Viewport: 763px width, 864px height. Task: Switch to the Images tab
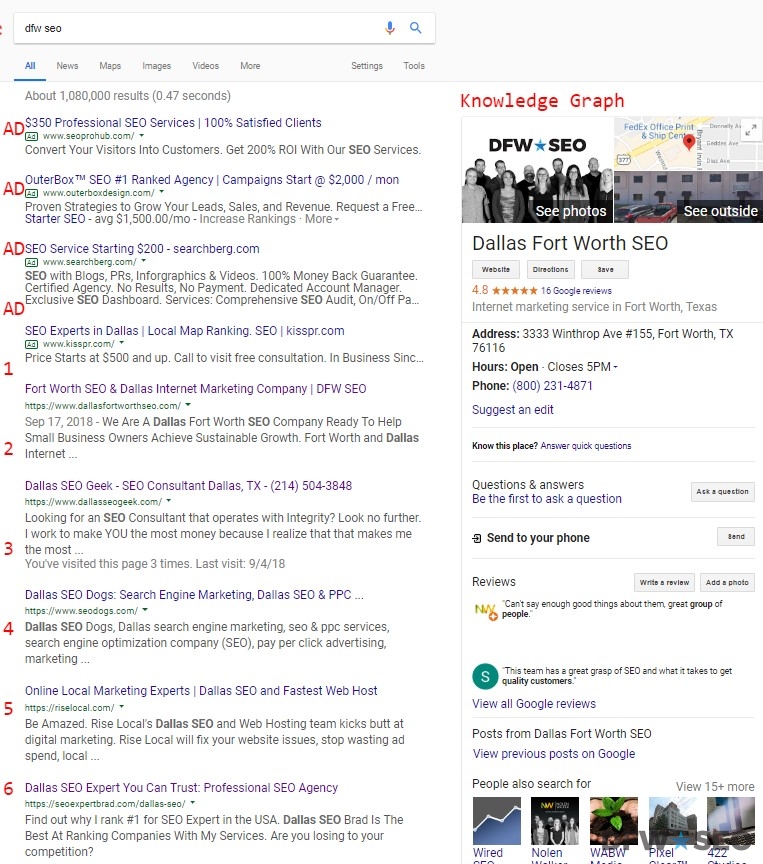coord(156,66)
